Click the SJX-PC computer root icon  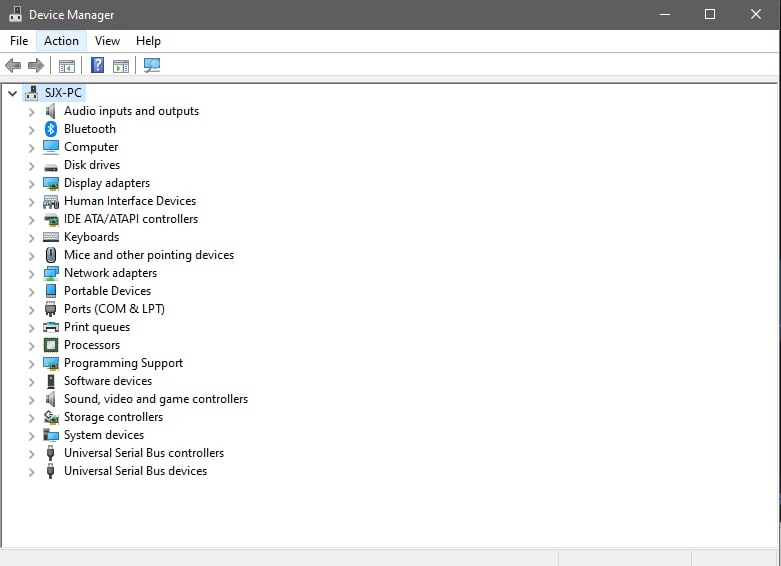click(x=31, y=93)
